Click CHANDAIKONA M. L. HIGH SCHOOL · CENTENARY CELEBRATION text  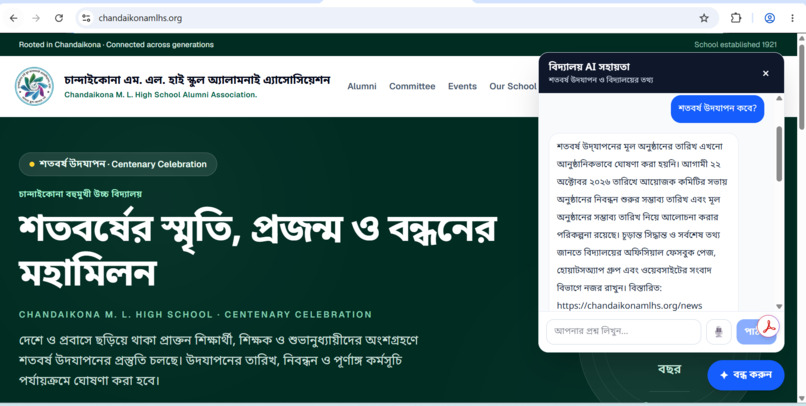click(x=195, y=315)
